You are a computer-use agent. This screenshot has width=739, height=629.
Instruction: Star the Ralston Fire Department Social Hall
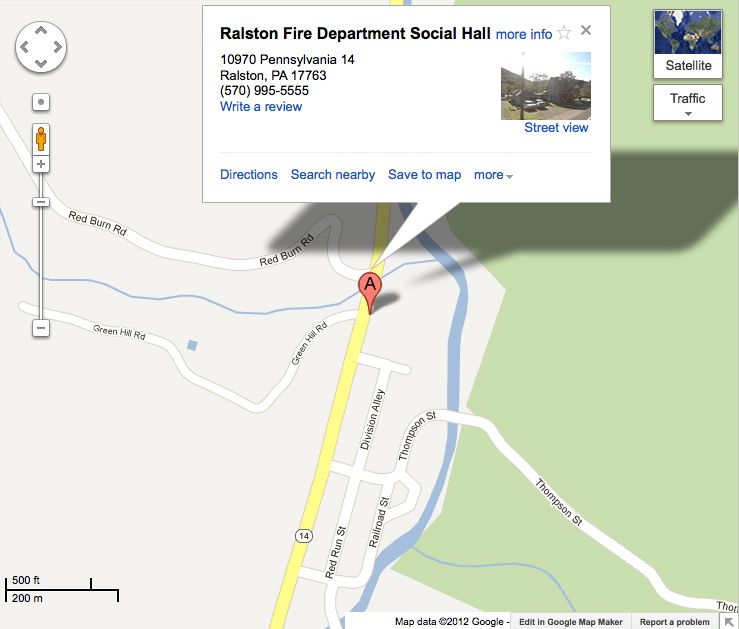(x=564, y=33)
